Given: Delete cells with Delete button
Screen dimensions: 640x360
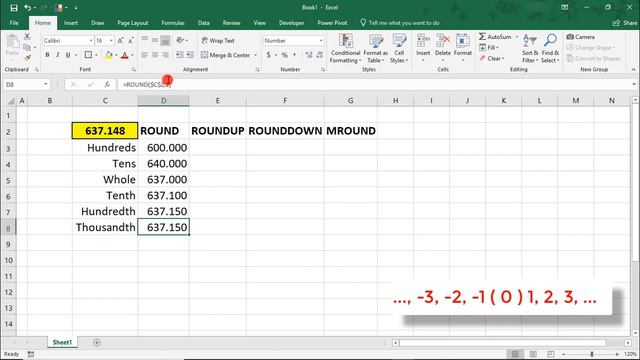Looking at the screenshot, I should point(442,48).
